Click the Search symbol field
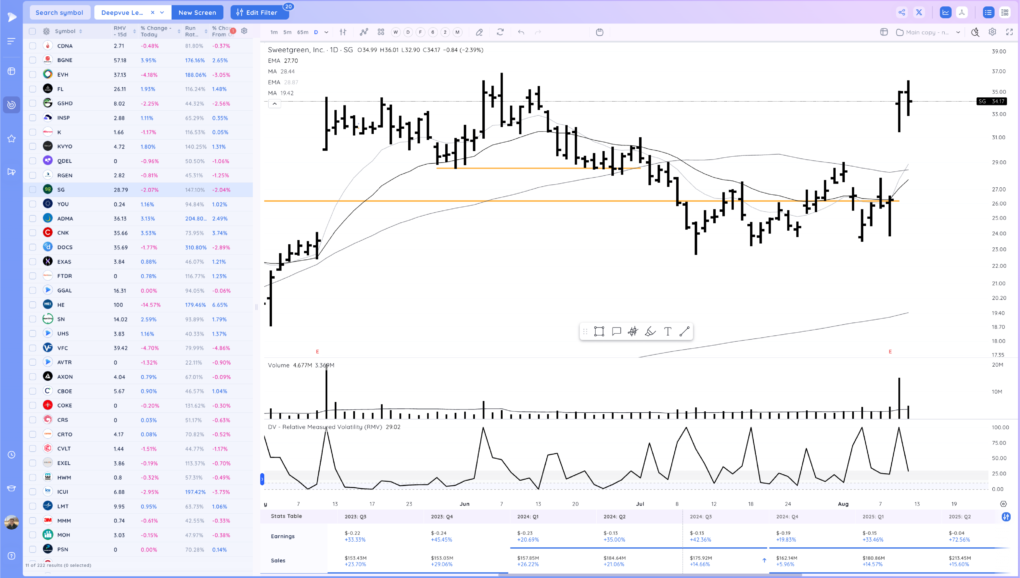1020x578 pixels. pos(59,12)
